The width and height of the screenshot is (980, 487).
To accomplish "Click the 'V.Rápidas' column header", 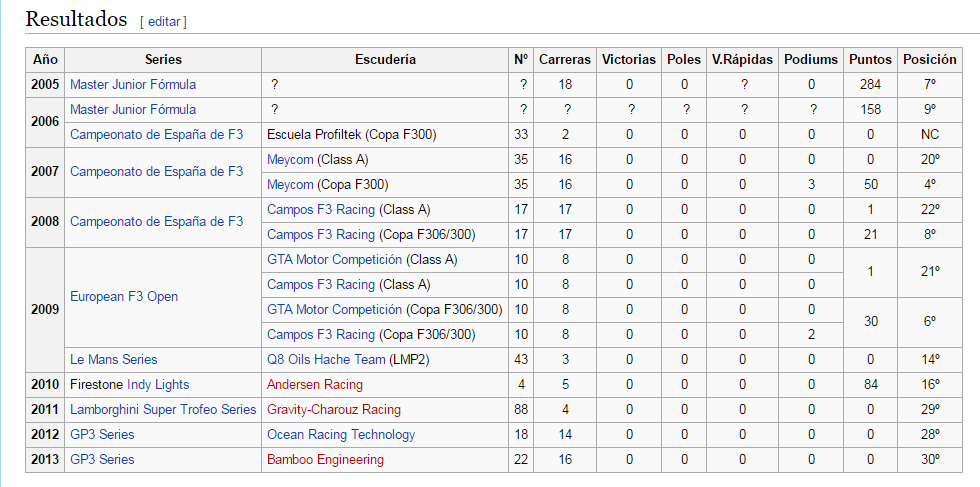I will [x=742, y=59].
